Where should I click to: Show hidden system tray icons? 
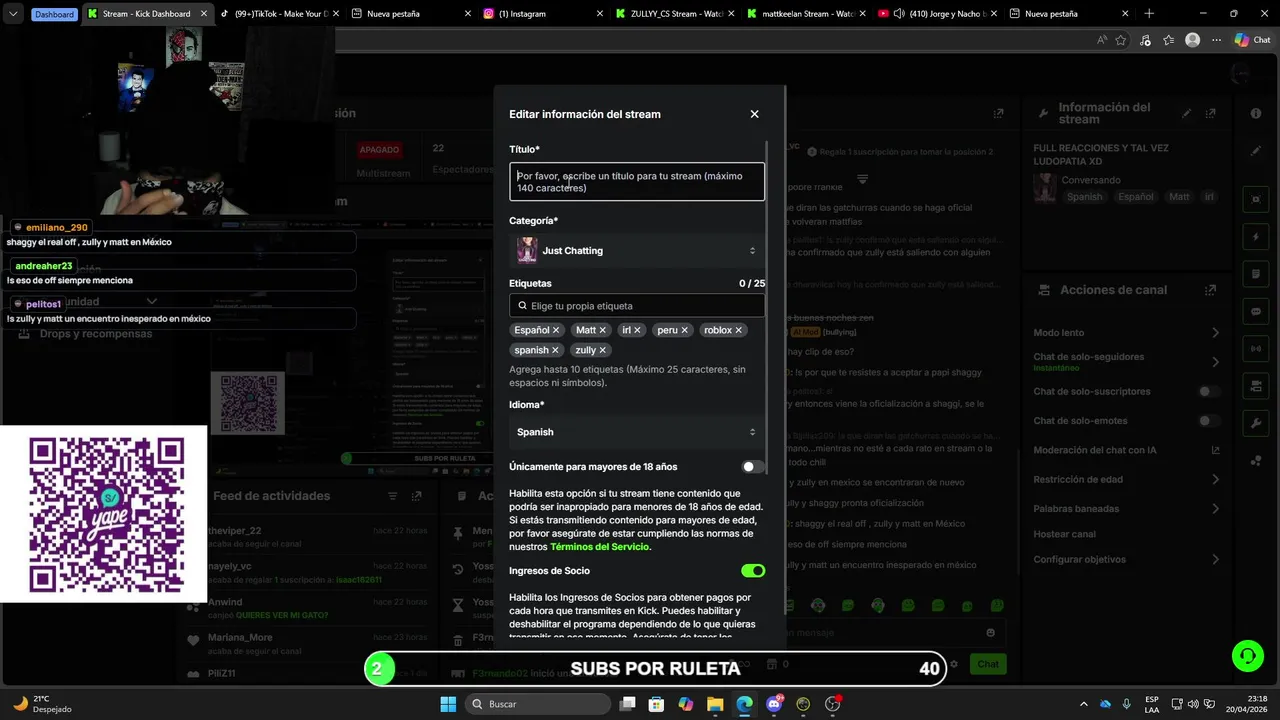(x=1083, y=704)
